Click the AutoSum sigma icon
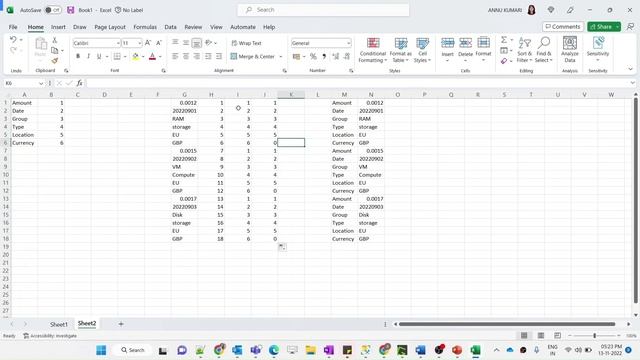Image resolution: width=640 pixels, height=360 pixels. pos(504,40)
